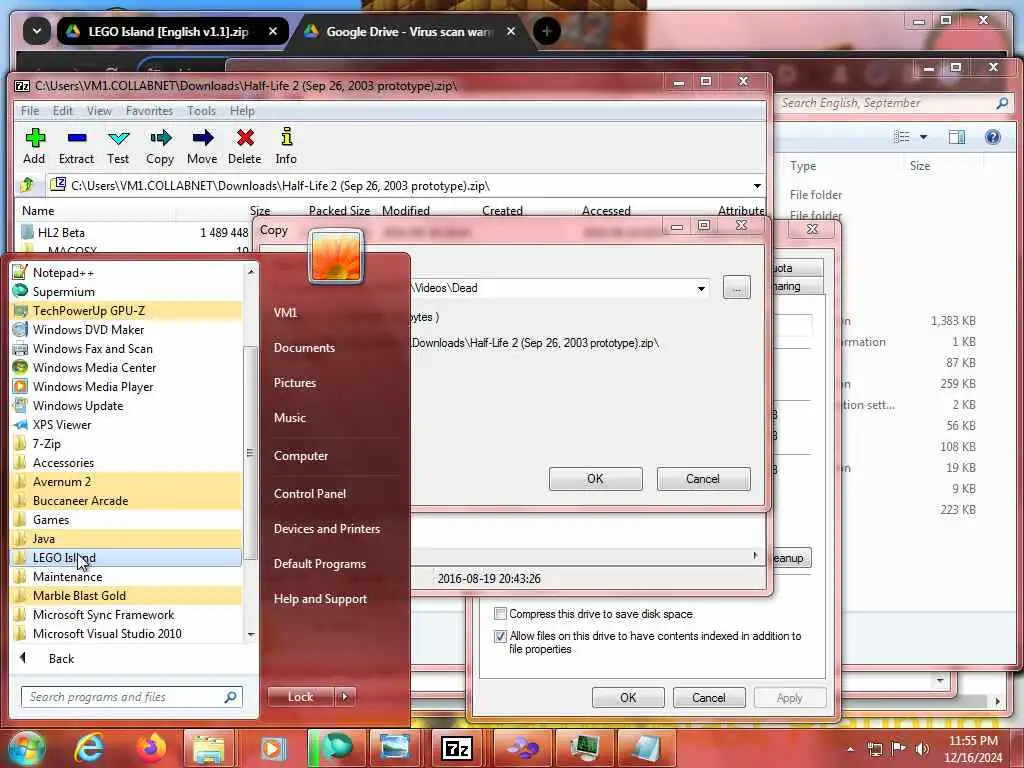Uncheck Allow files on this drive to be indexed
This screenshot has width=1024, height=768.
point(500,636)
